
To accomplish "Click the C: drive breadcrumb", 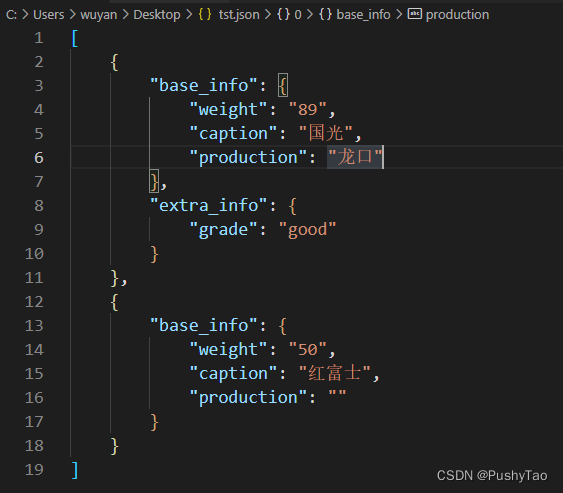I will (11, 15).
